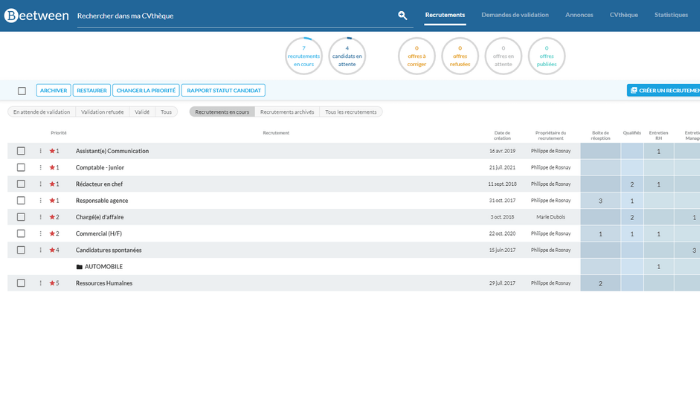Expand the options menu for Ressources Humaines
The height and width of the screenshot is (400, 700).
point(41,283)
